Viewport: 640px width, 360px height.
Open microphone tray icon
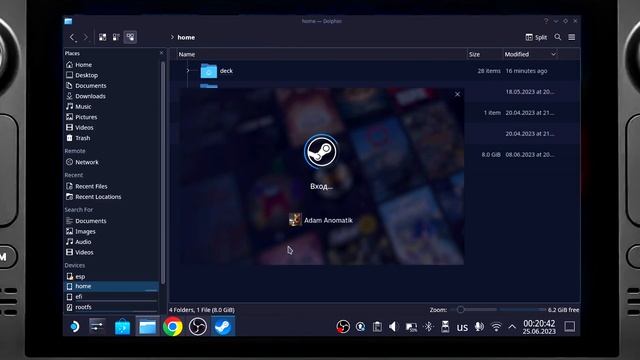tap(479, 327)
